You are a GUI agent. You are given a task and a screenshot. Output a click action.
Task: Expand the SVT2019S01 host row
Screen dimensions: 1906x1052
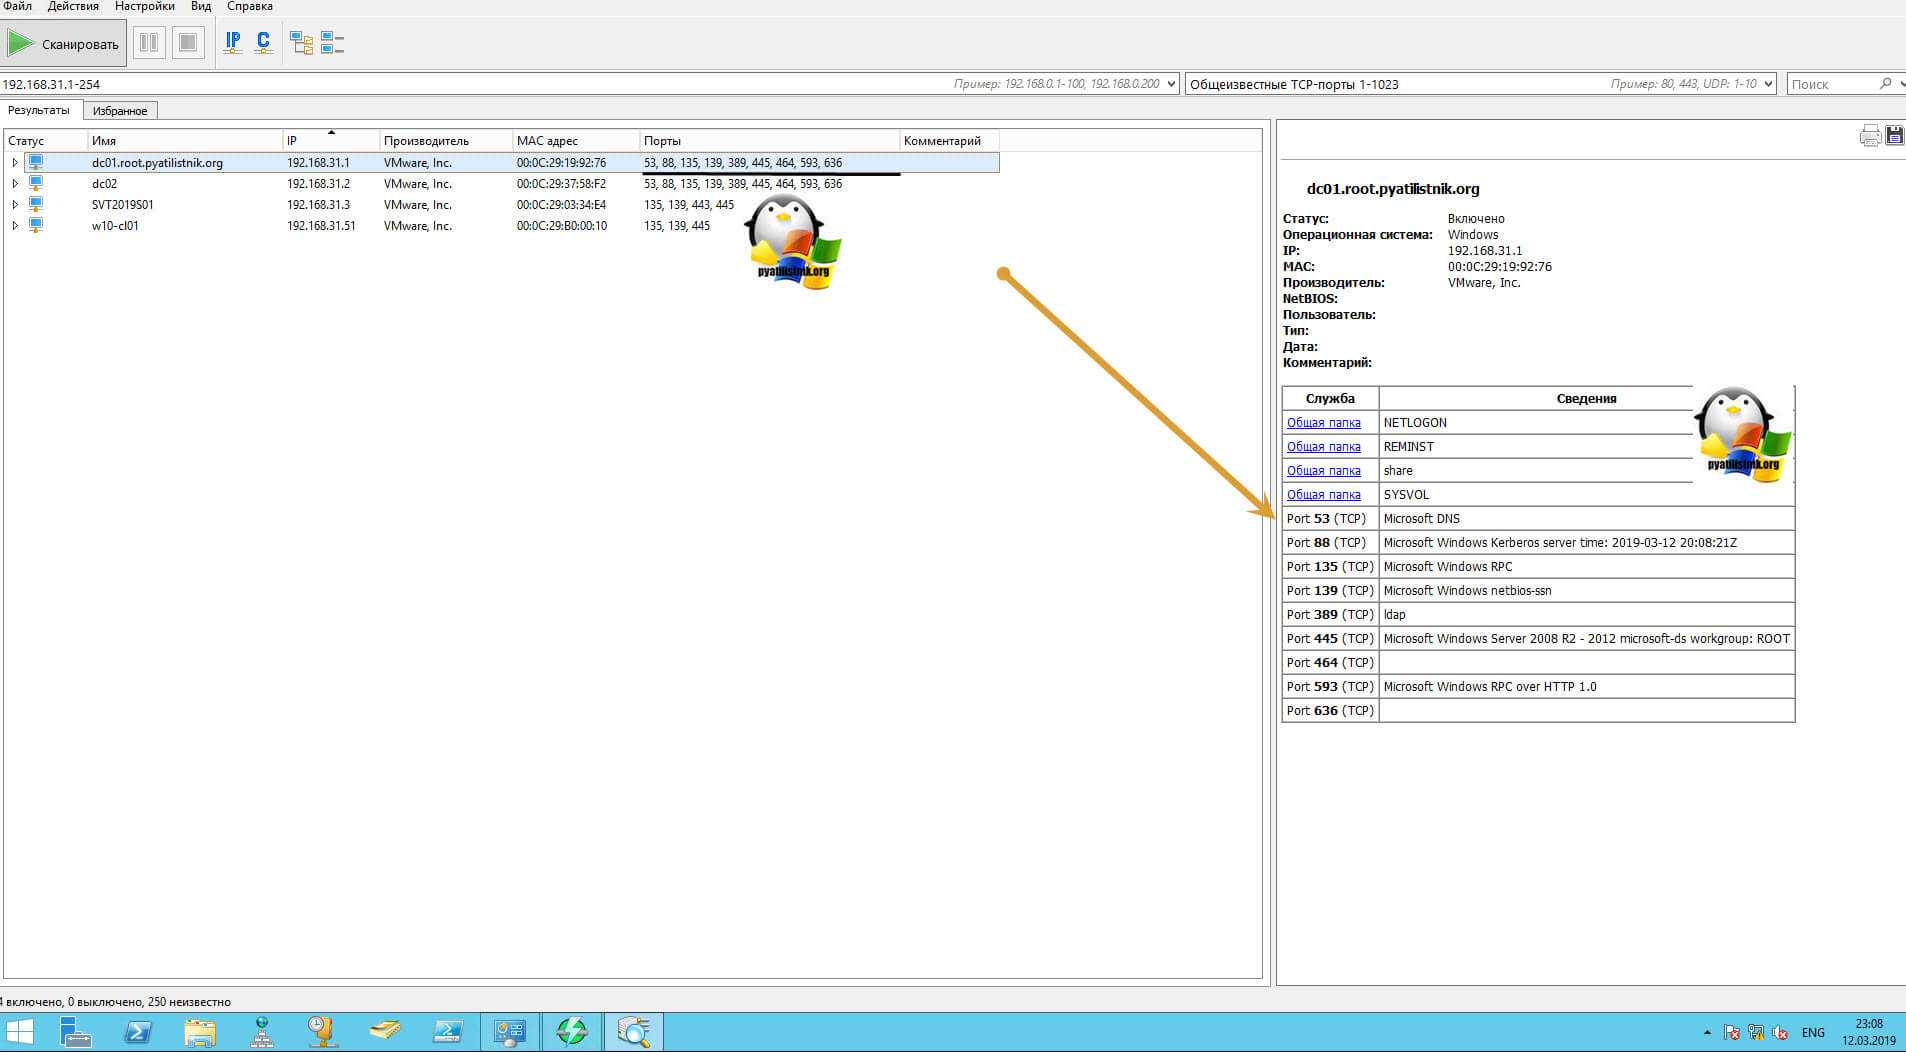click(x=15, y=205)
